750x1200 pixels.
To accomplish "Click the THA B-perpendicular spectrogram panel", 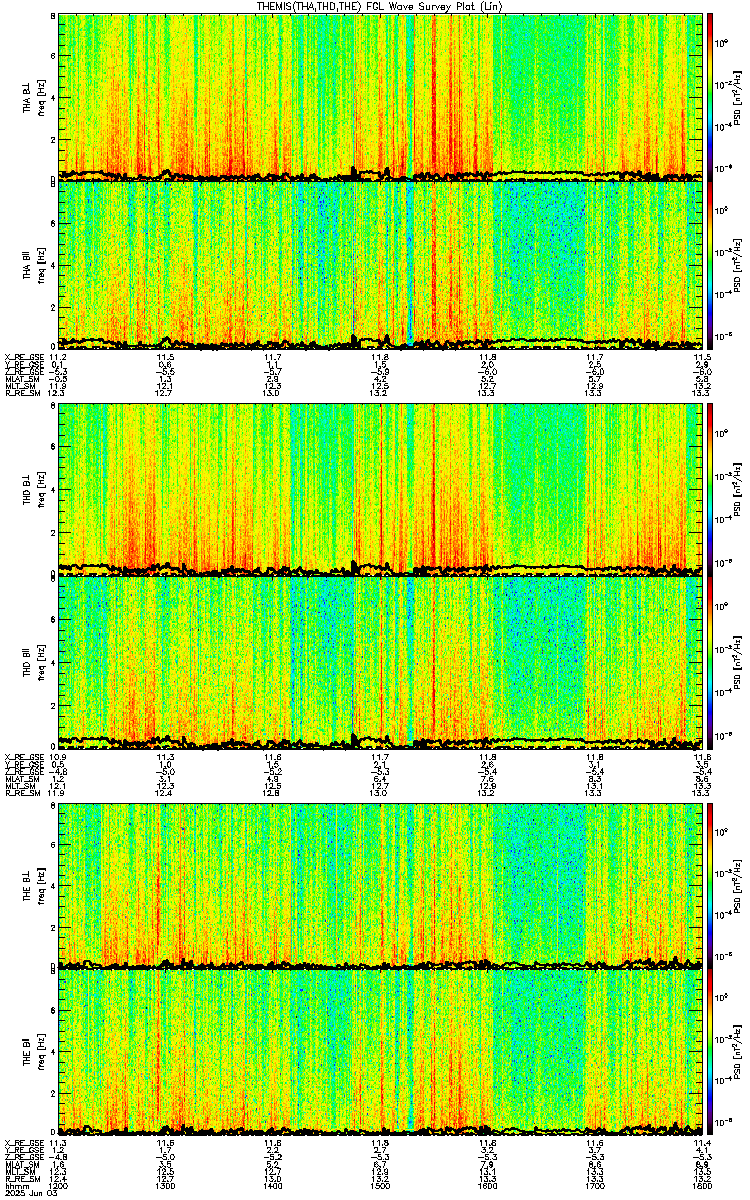I will click(x=380, y=97).
